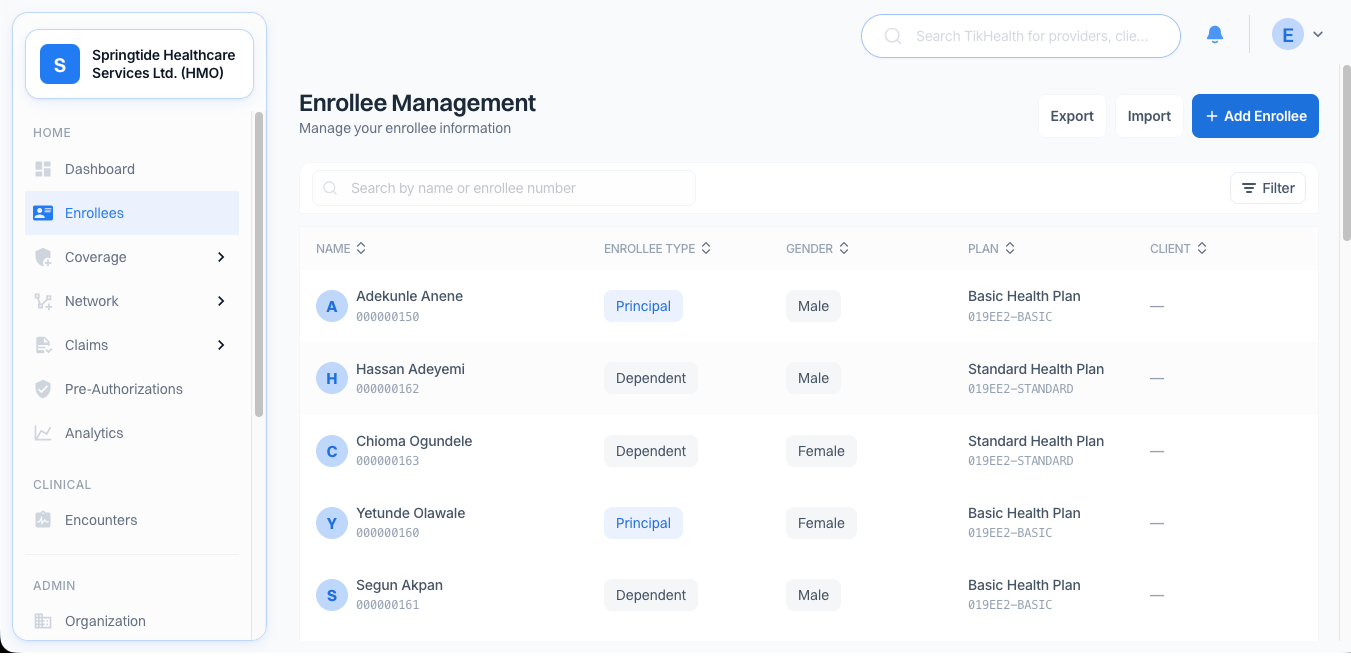Screen dimensions: 1351x664
Task: Click Add Enrollee button
Action: pyautogui.click(x=1256, y=116)
